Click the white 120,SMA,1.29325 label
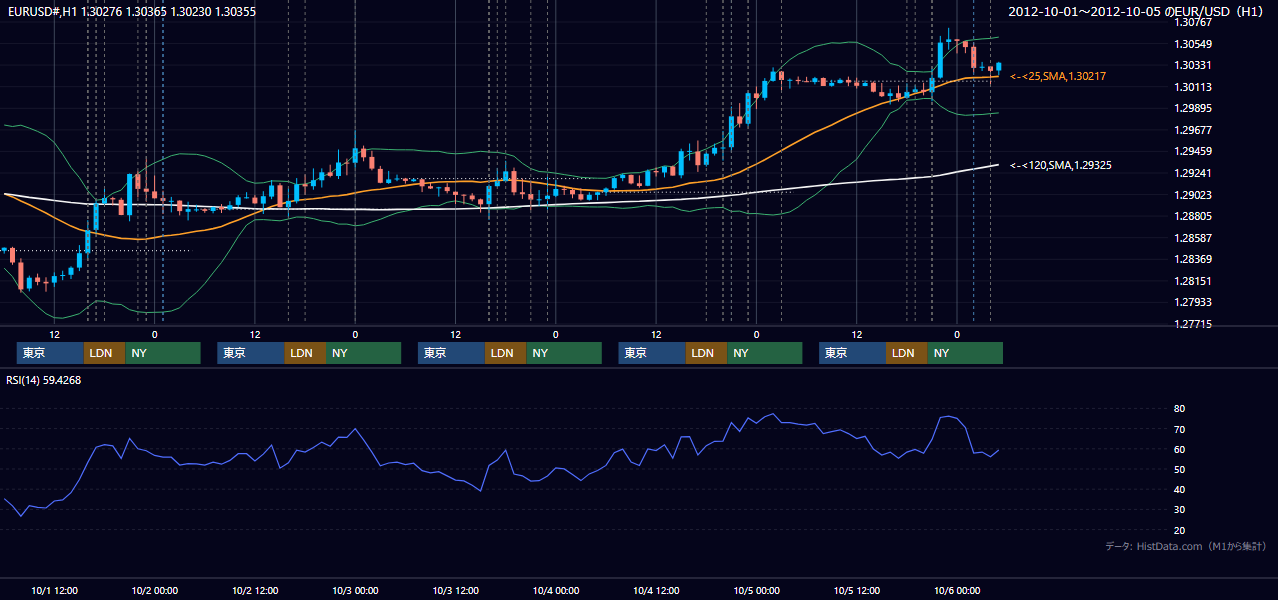Viewport: 1278px width, 600px height. point(1061,165)
